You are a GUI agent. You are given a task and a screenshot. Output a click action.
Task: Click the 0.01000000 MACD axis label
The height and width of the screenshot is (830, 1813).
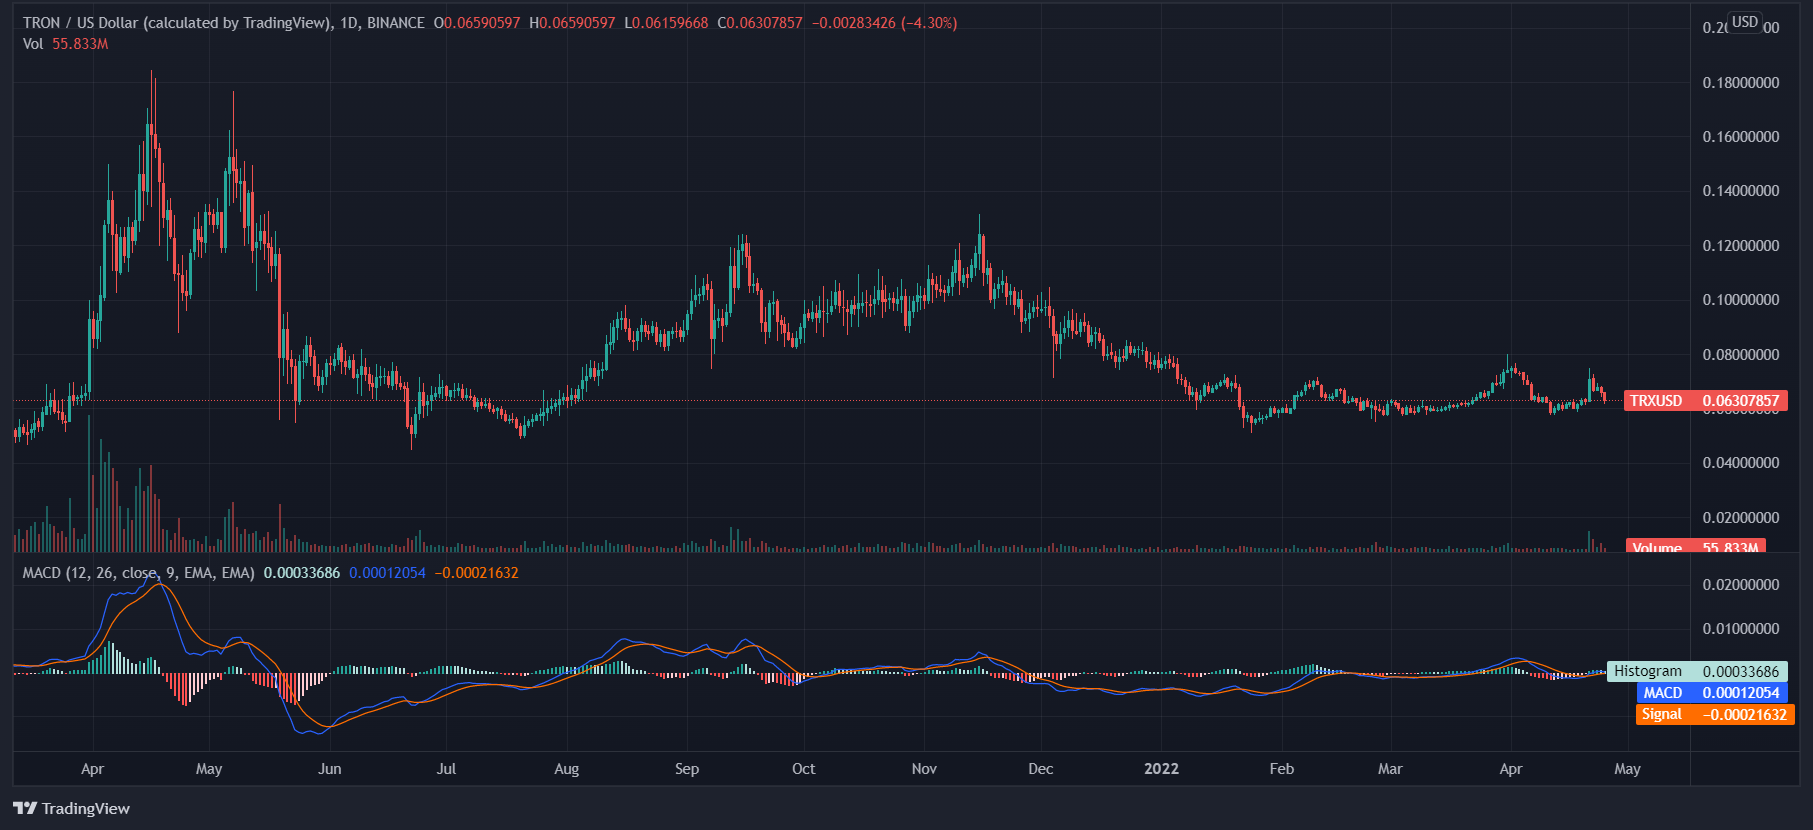[x=1740, y=629]
